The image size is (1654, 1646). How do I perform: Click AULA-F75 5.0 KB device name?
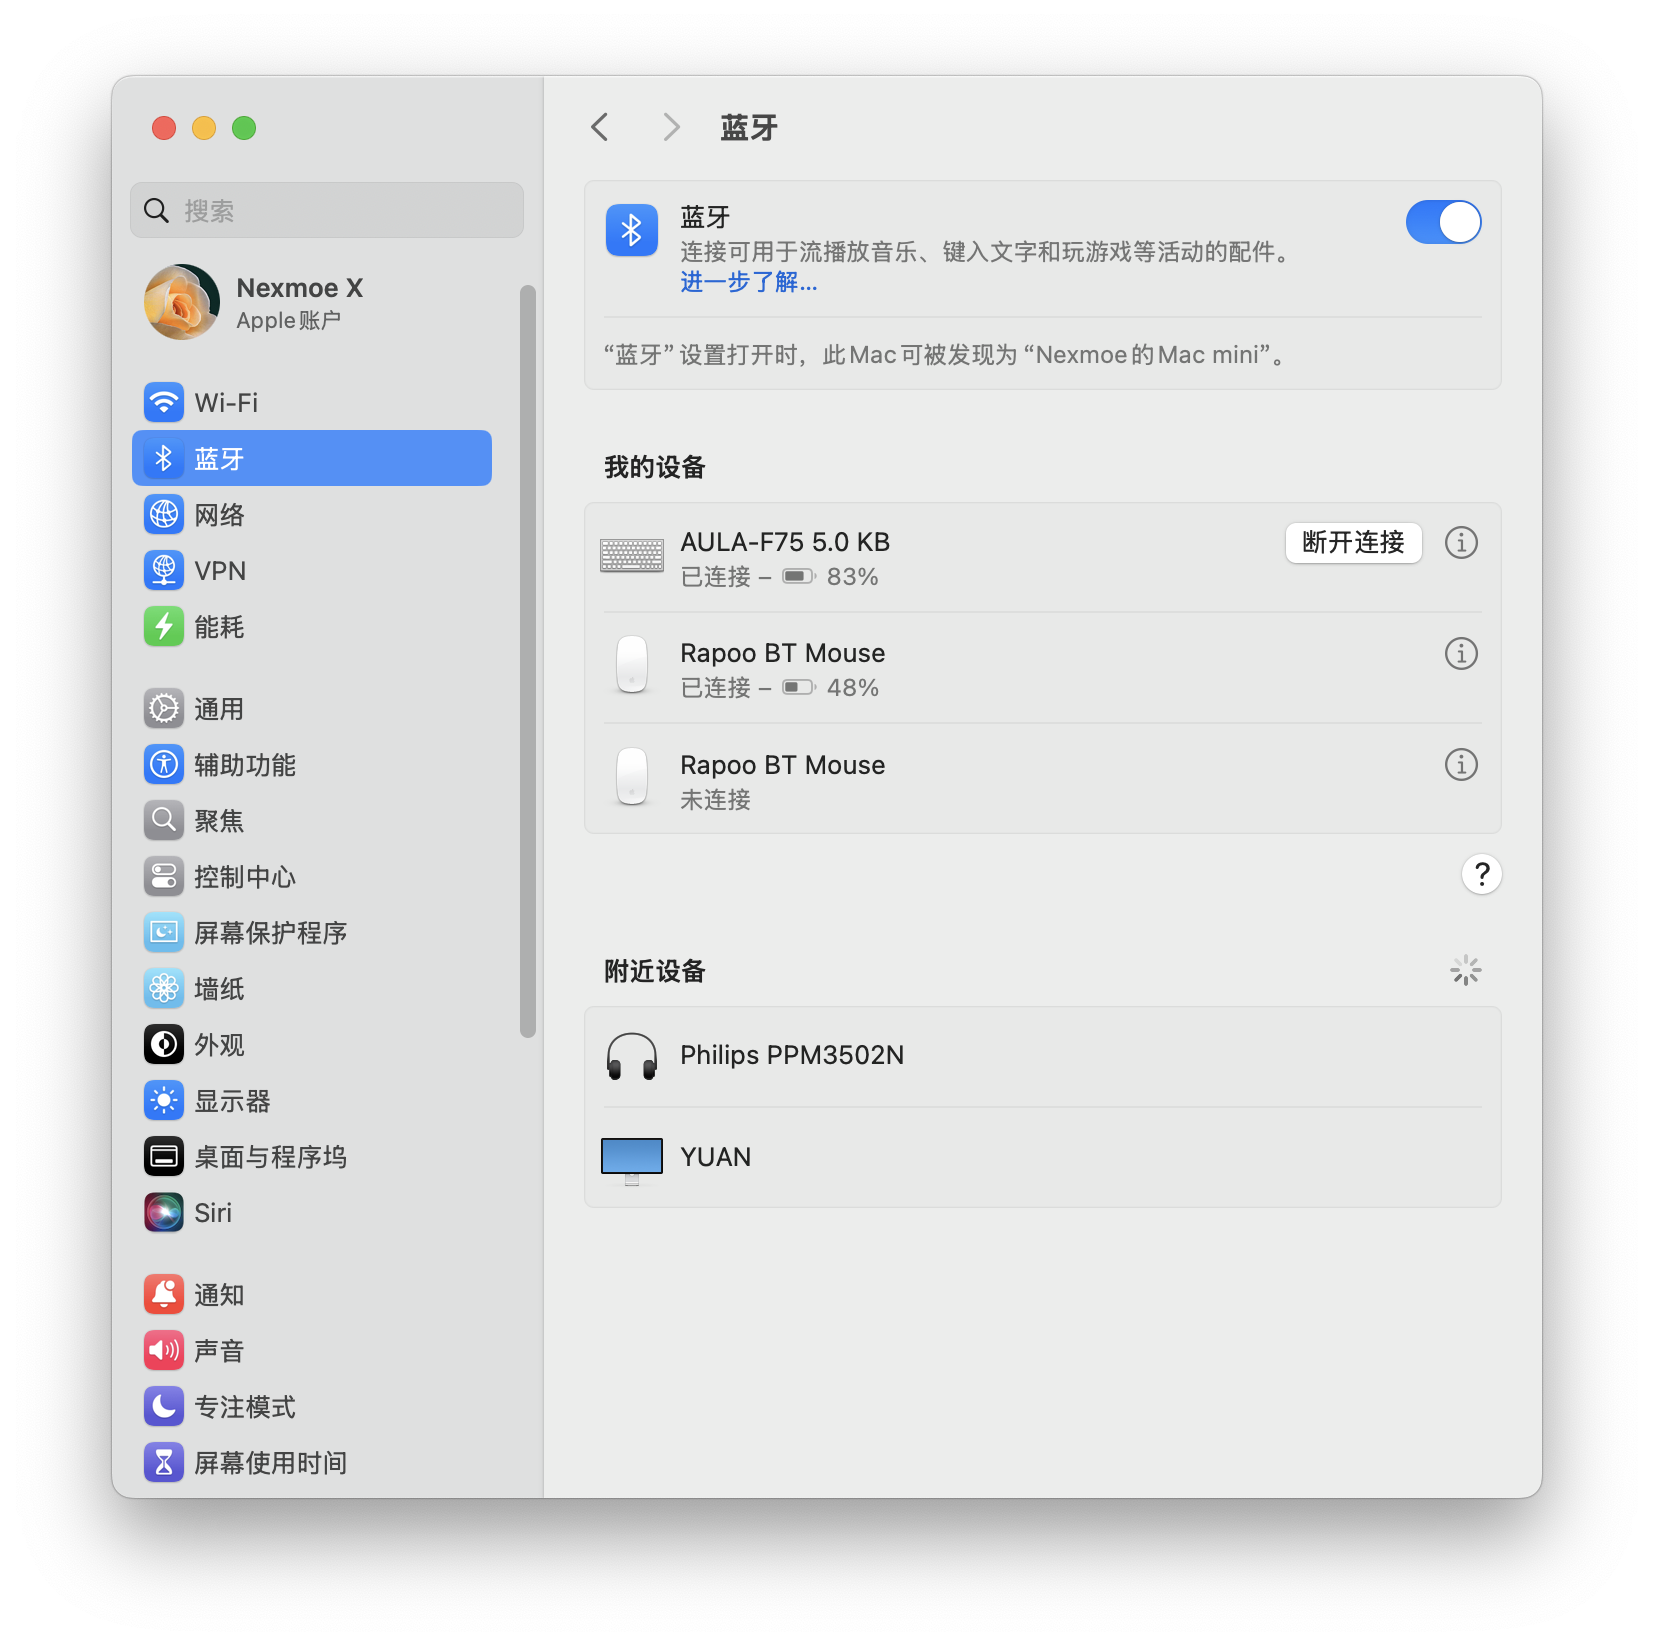click(785, 542)
